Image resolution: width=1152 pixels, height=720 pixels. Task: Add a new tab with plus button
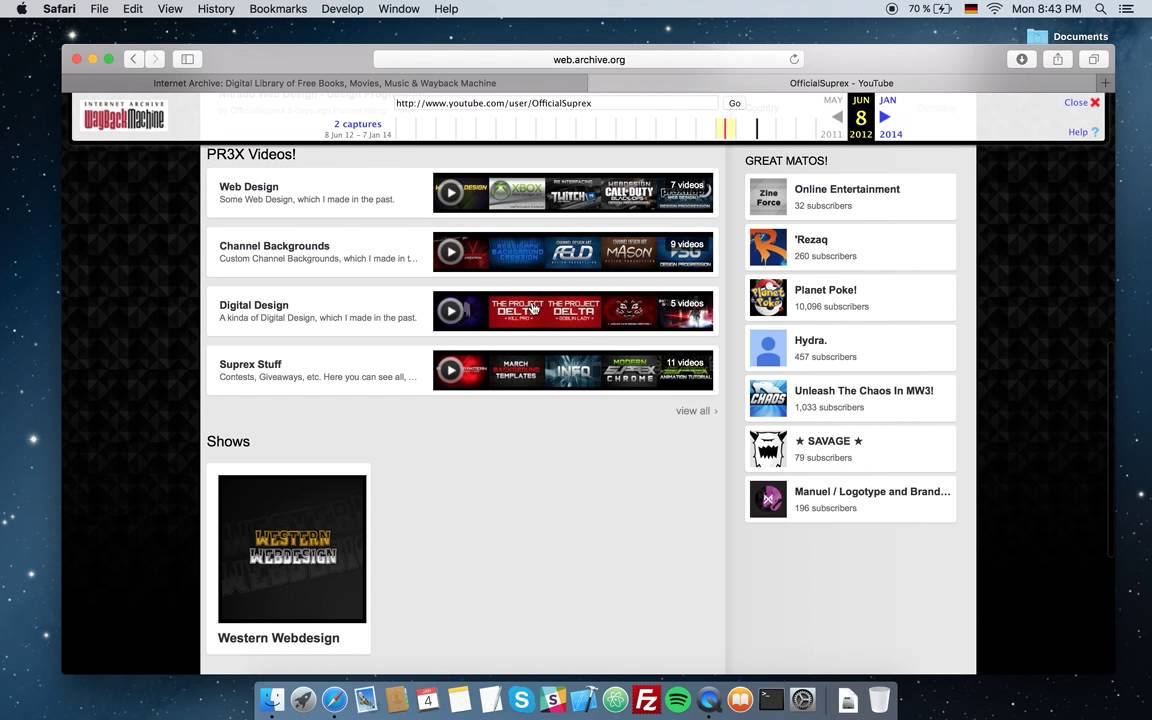point(1105,82)
